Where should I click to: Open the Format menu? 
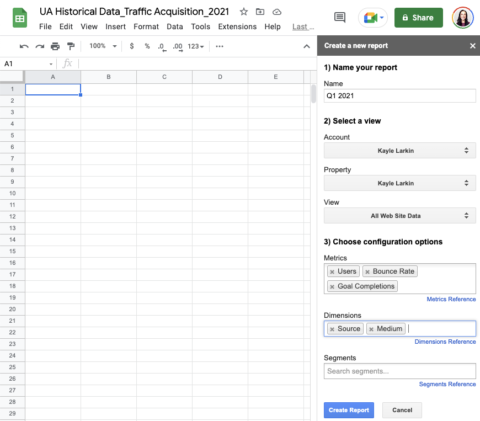pyautogui.click(x=146, y=27)
